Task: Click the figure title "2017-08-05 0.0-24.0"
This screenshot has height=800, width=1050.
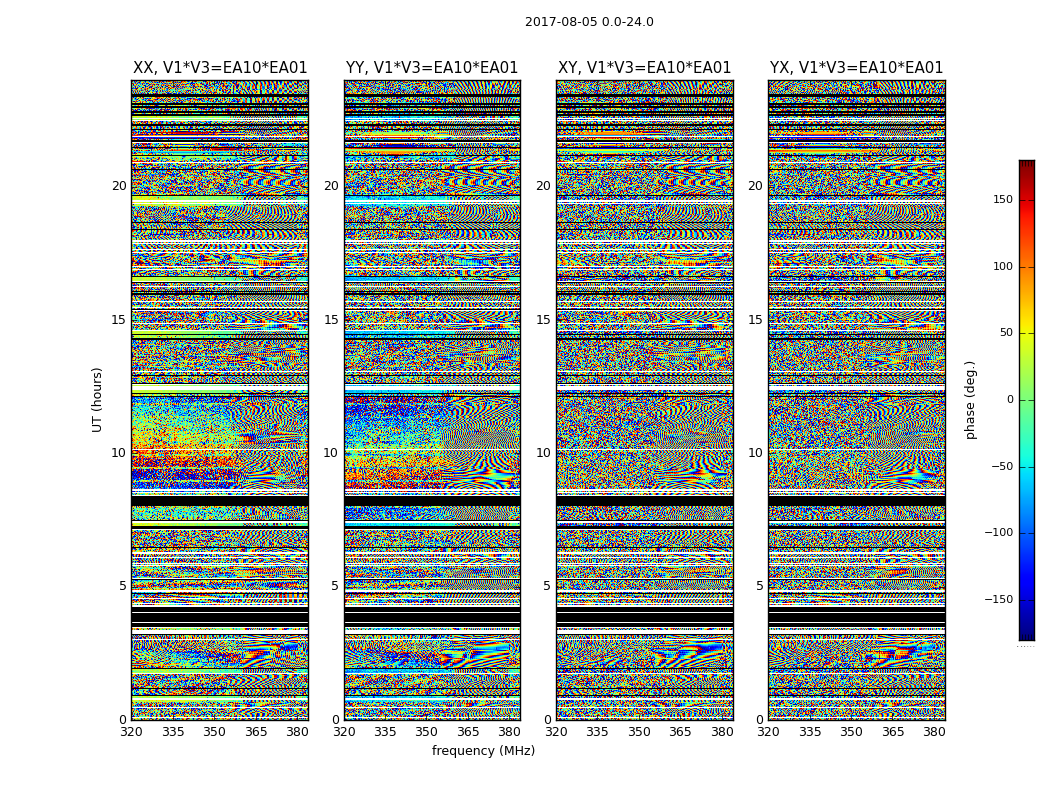Action: click(x=589, y=22)
